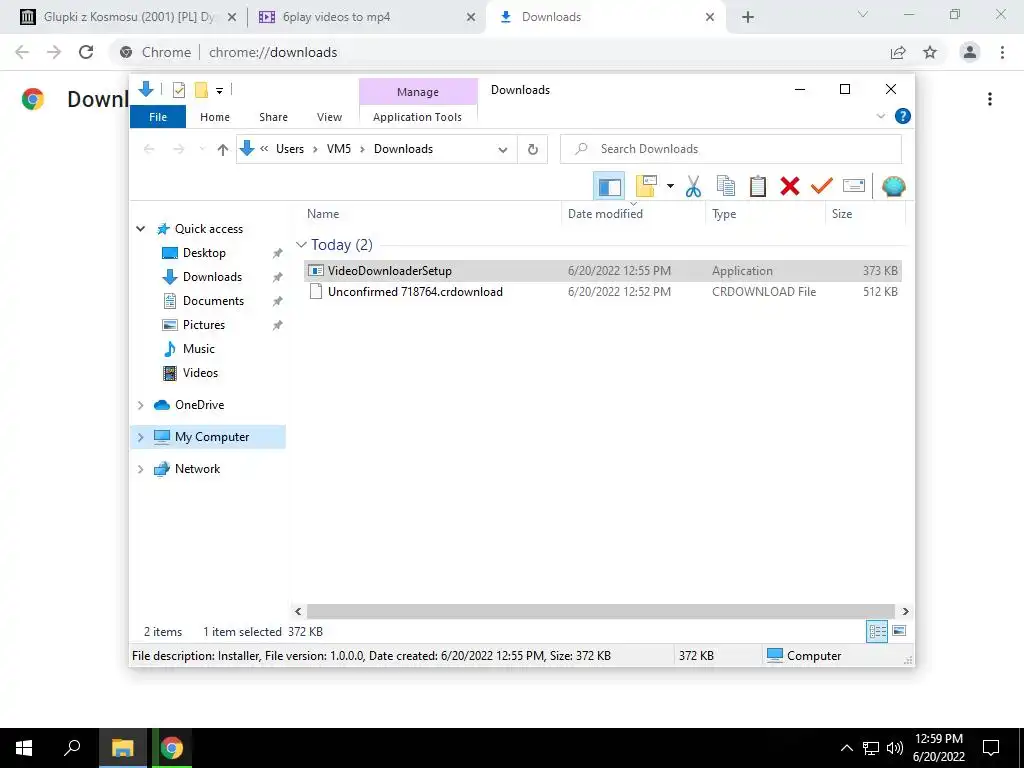Viewport: 1024px width, 768px height.
Task: Click the File Explorer taskbar icon
Action: pyautogui.click(x=122, y=748)
